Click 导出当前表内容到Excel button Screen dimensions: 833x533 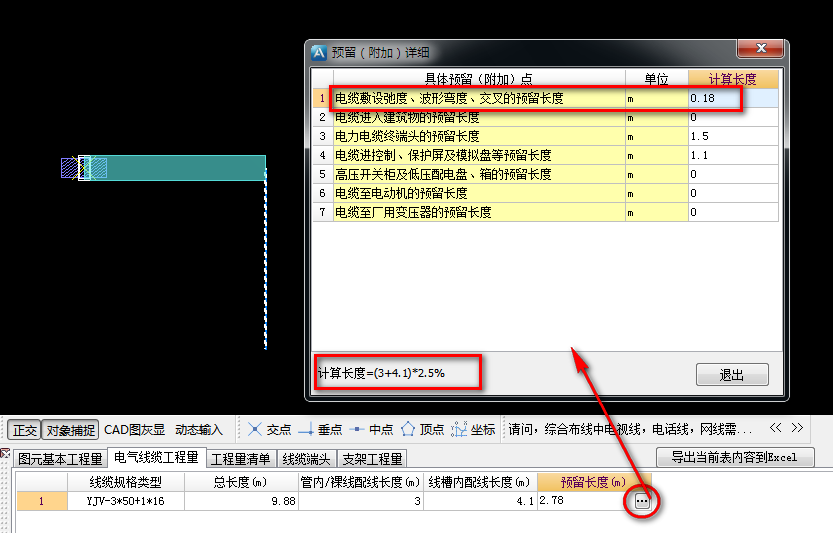(735, 457)
